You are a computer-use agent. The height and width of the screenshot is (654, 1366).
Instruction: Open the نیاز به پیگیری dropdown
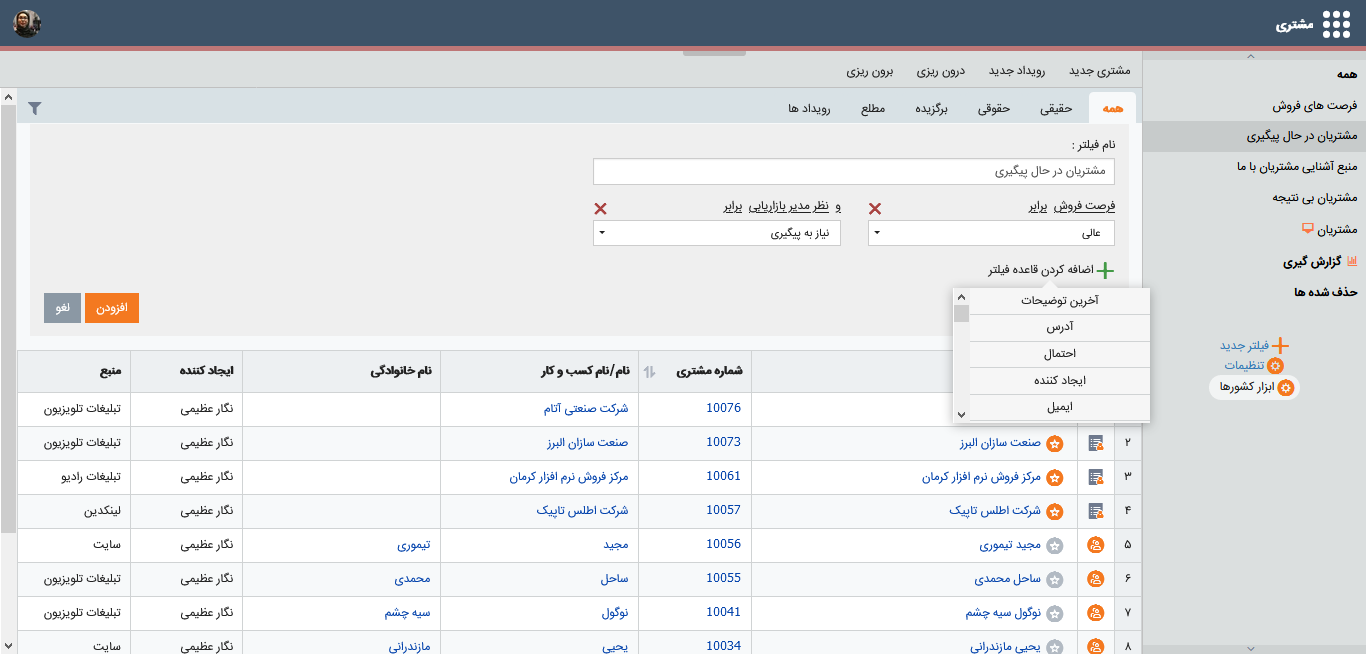coord(716,233)
